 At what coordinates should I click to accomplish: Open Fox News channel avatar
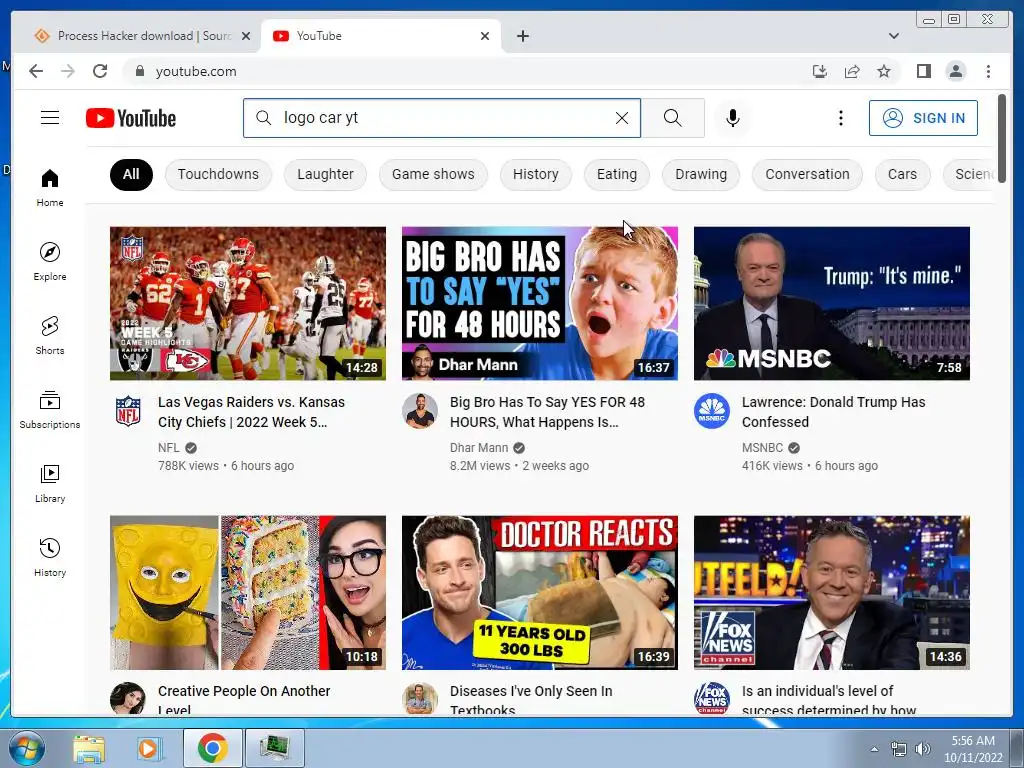[712, 699]
